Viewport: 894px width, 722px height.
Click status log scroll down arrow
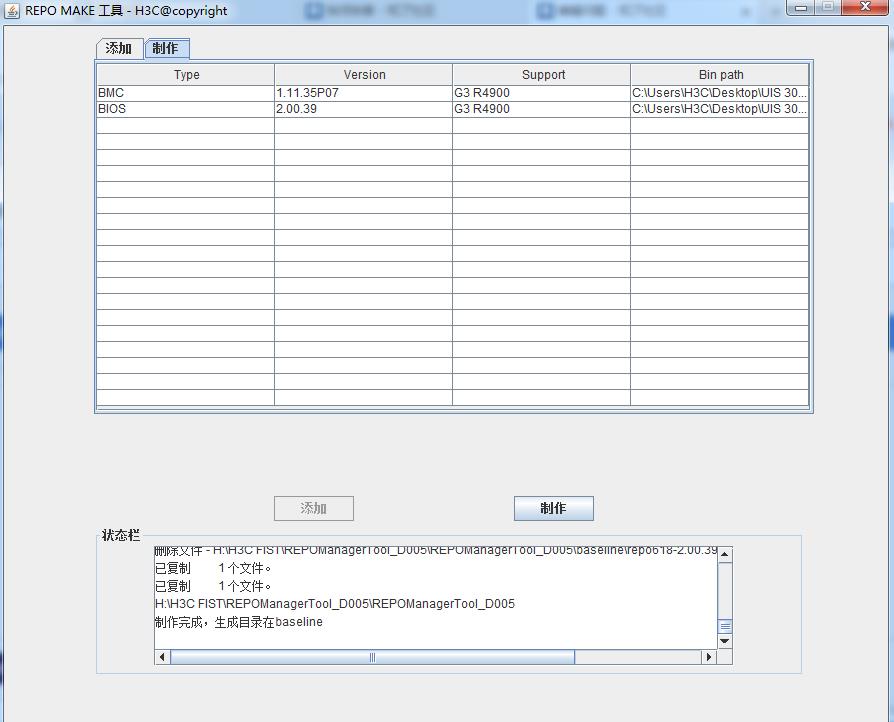725,641
